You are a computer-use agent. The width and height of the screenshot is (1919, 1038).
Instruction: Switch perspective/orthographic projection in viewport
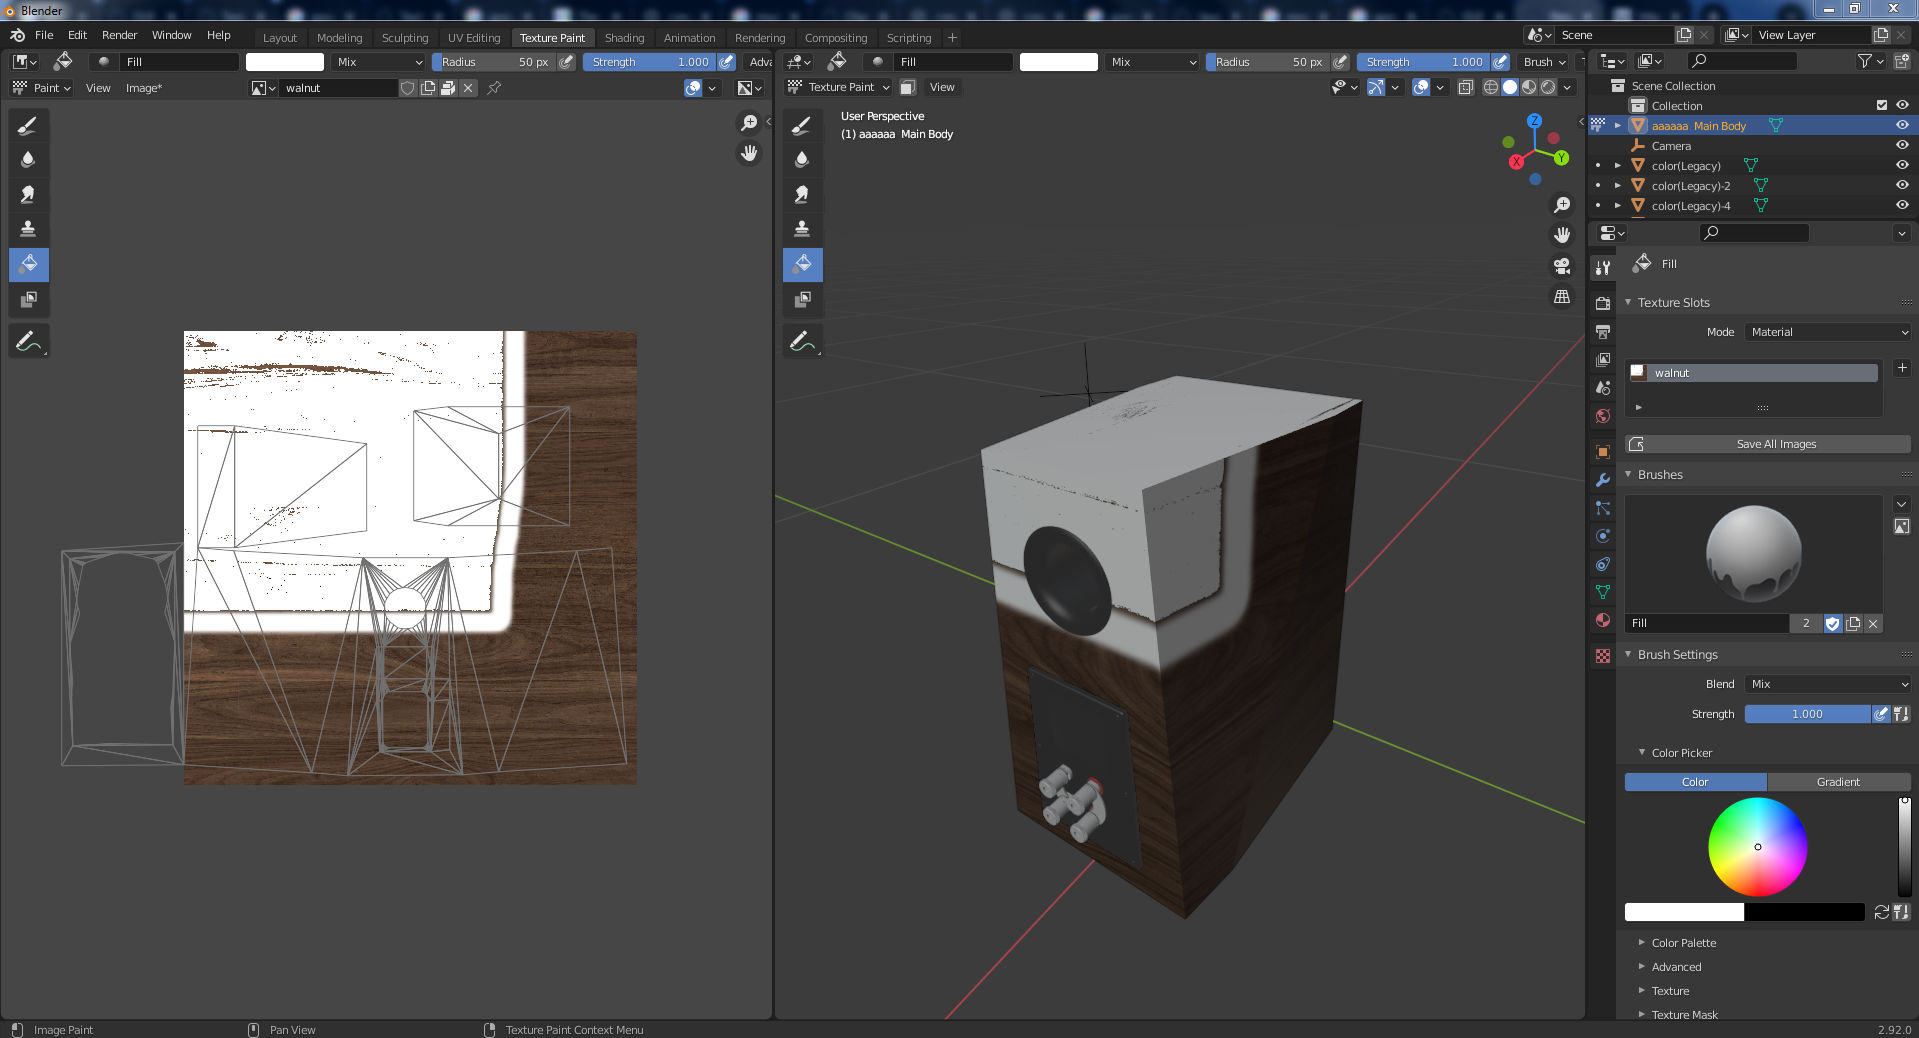point(1562,297)
